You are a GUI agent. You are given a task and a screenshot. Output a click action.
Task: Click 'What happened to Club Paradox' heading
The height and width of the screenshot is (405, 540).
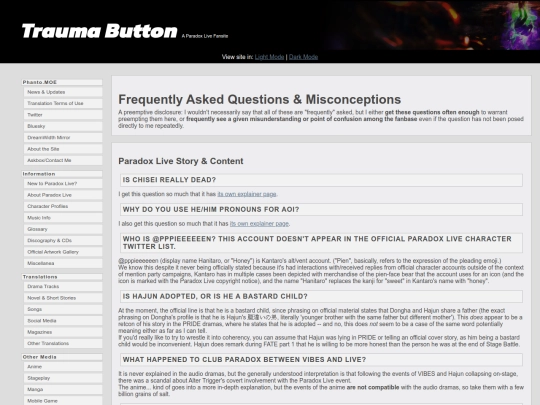(321, 360)
